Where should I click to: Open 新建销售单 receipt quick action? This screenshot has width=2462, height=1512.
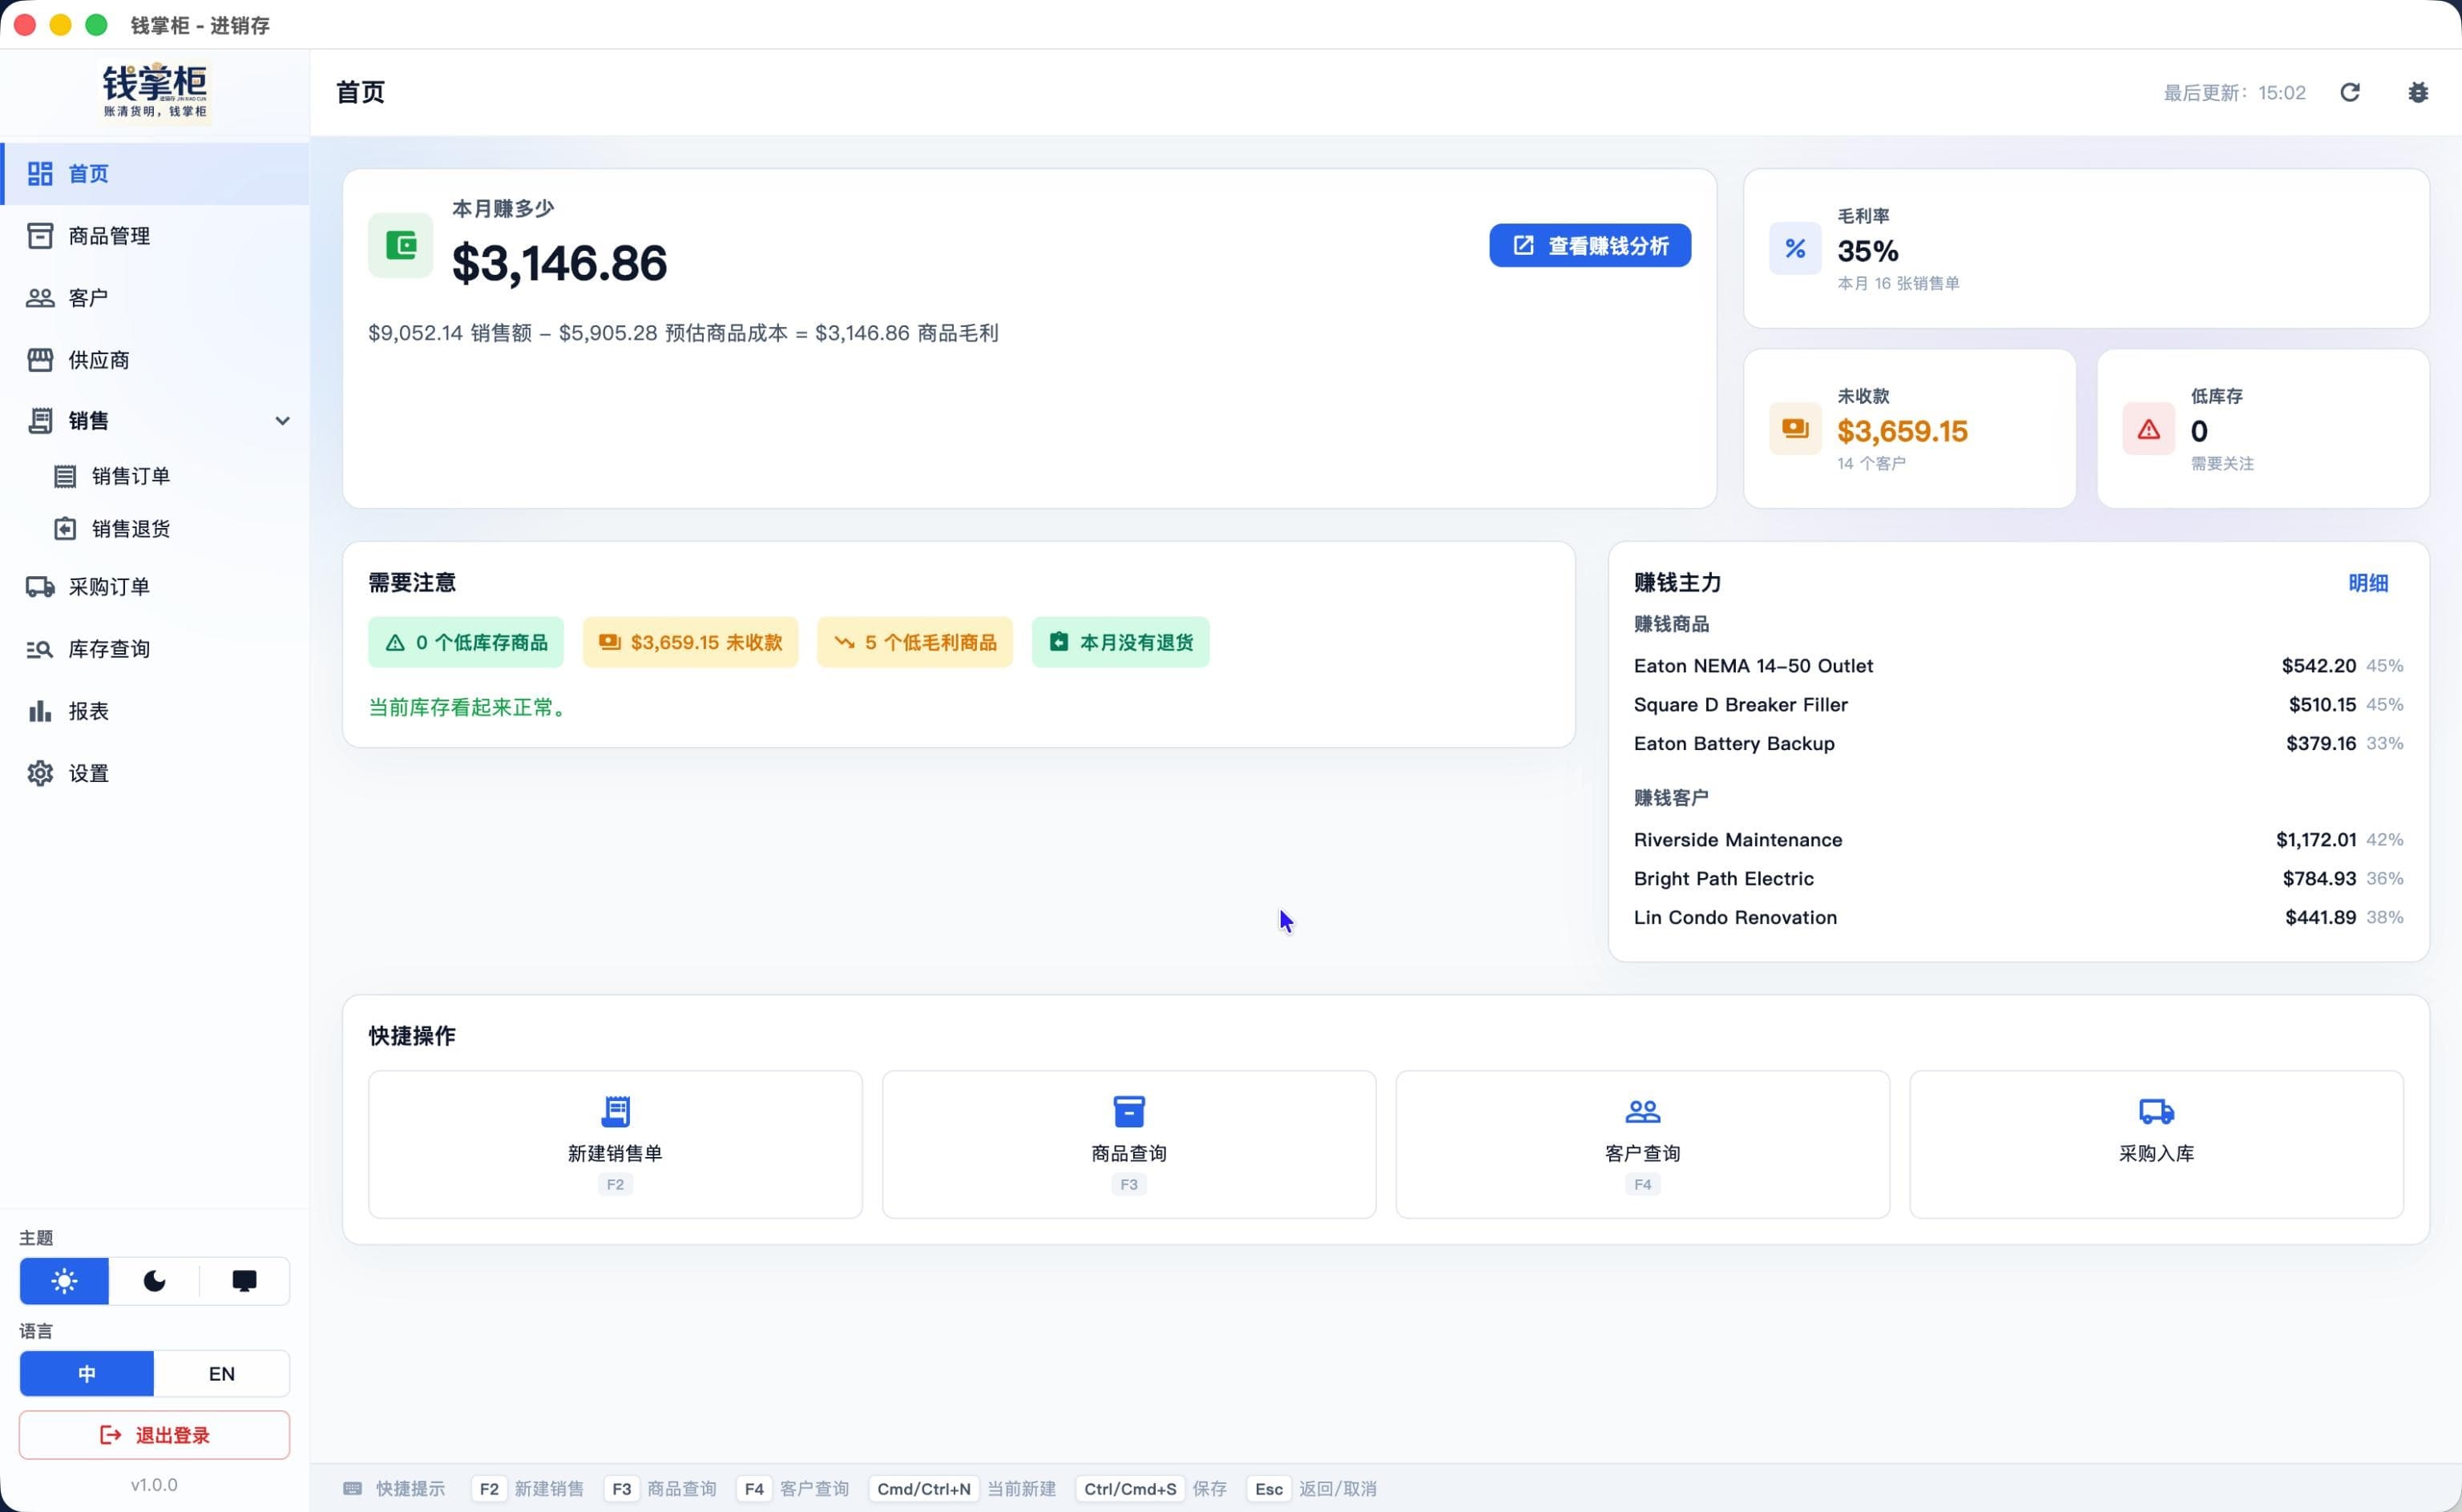[615, 1144]
